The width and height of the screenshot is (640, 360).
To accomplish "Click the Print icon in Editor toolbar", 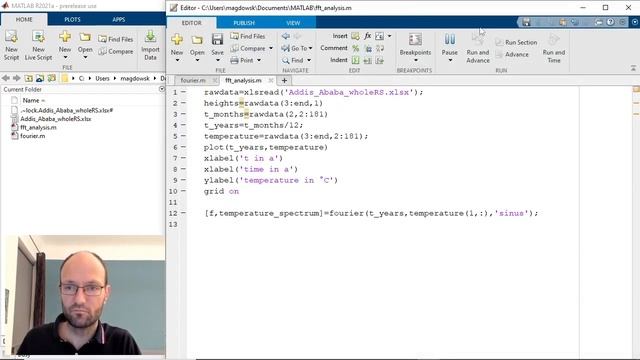I will [234, 60].
